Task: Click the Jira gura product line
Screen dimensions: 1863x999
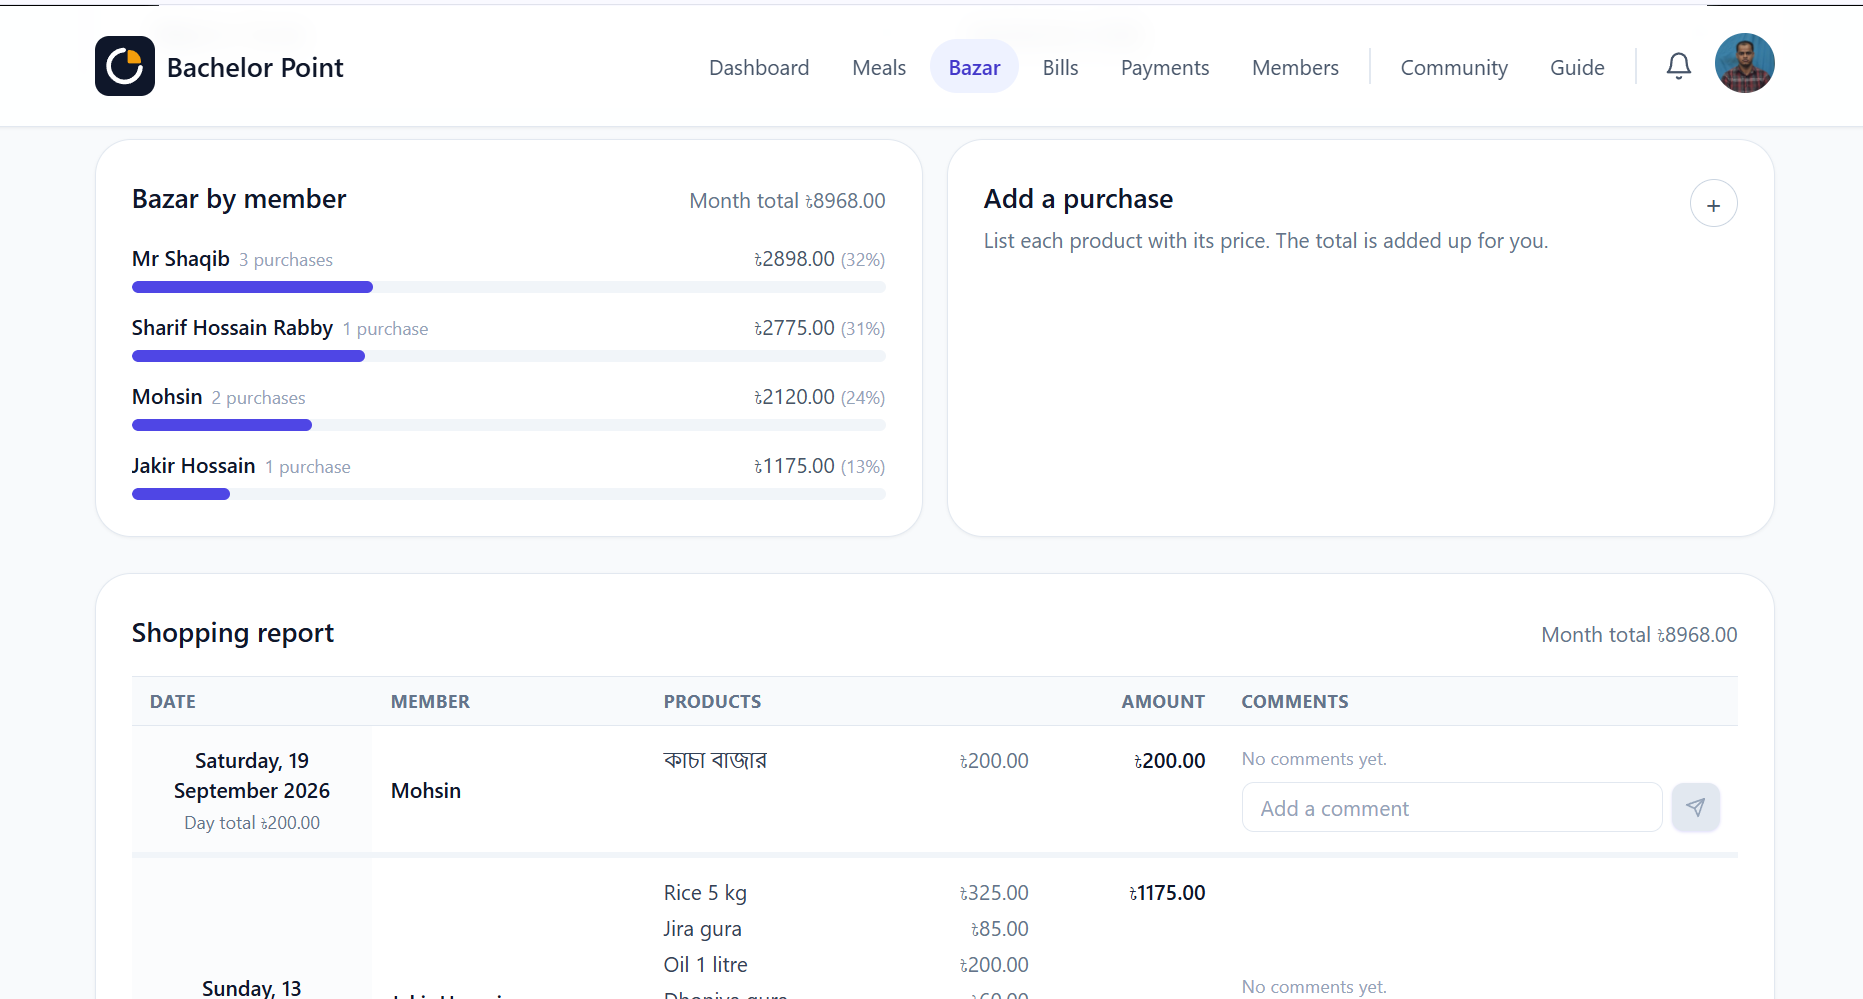Action: (702, 929)
